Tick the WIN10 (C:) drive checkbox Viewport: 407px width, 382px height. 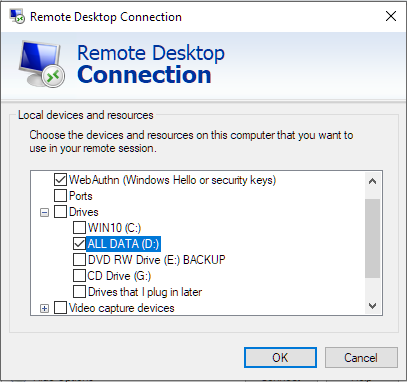point(79,228)
